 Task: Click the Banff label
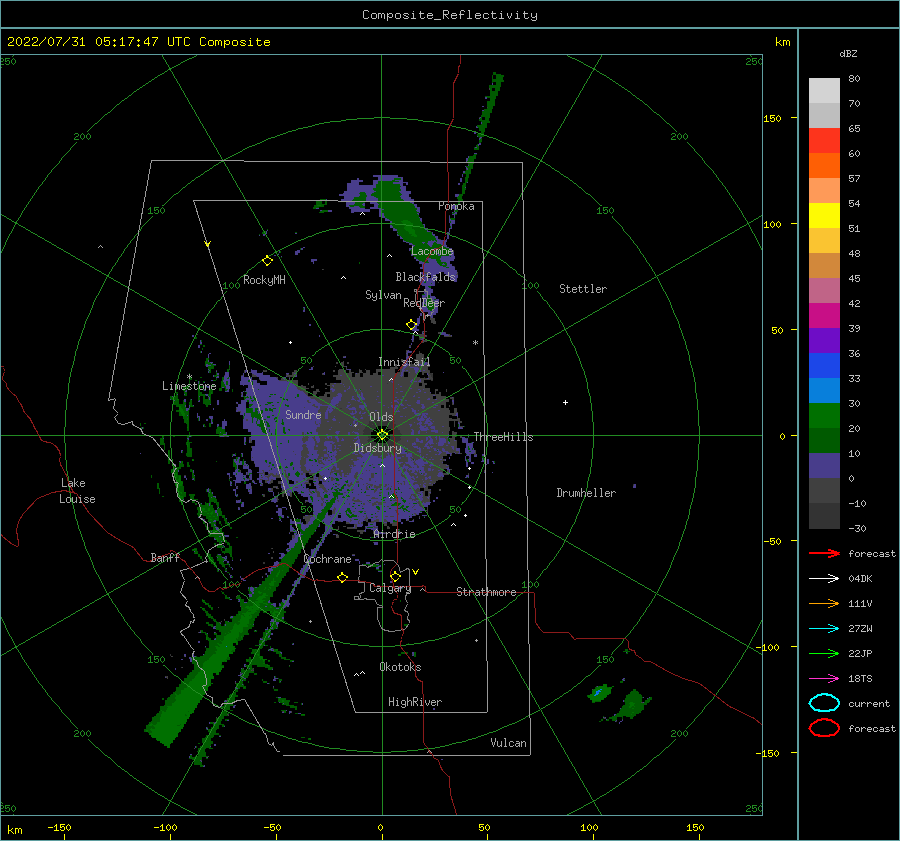165,557
